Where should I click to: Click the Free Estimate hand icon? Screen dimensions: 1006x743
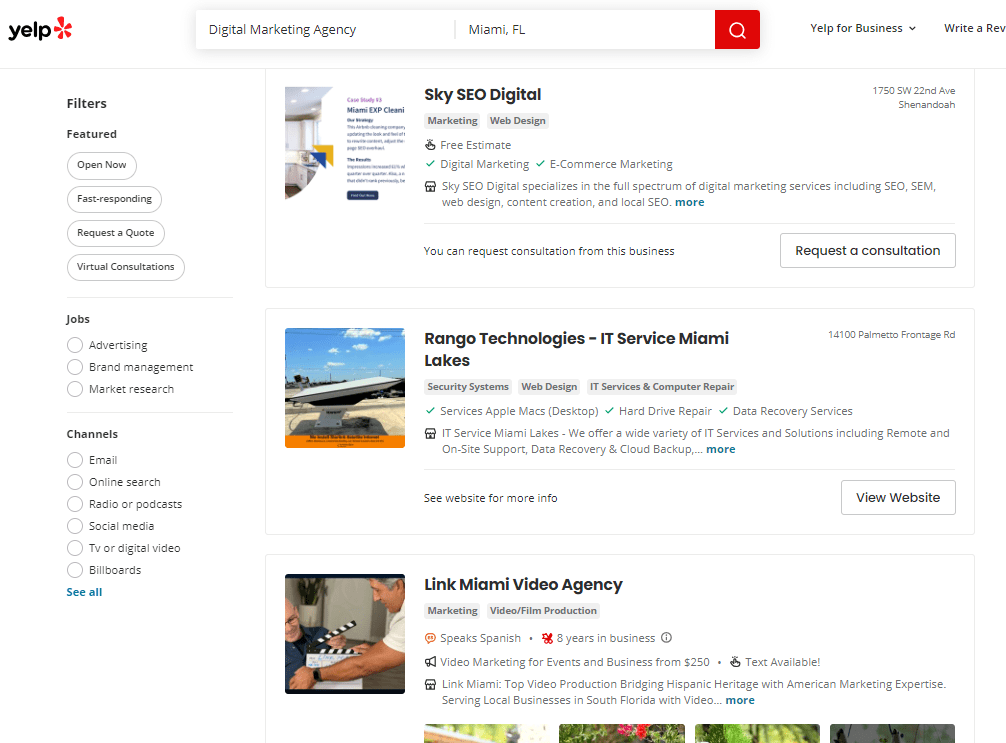coord(430,145)
